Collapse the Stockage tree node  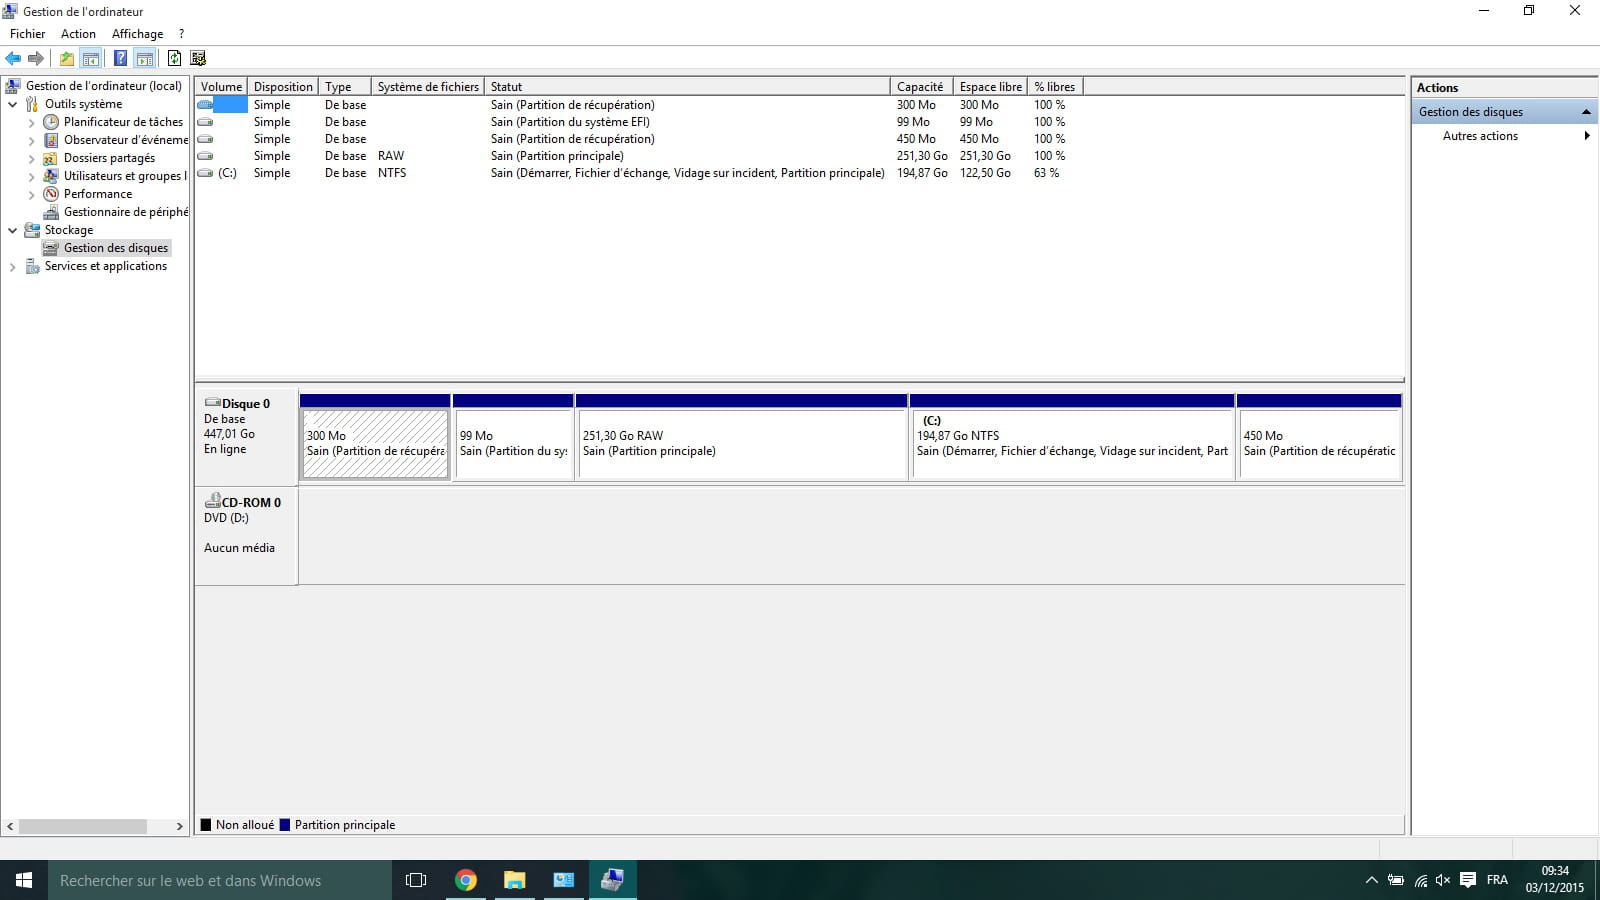pyautogui.click(x=12, y=230)
